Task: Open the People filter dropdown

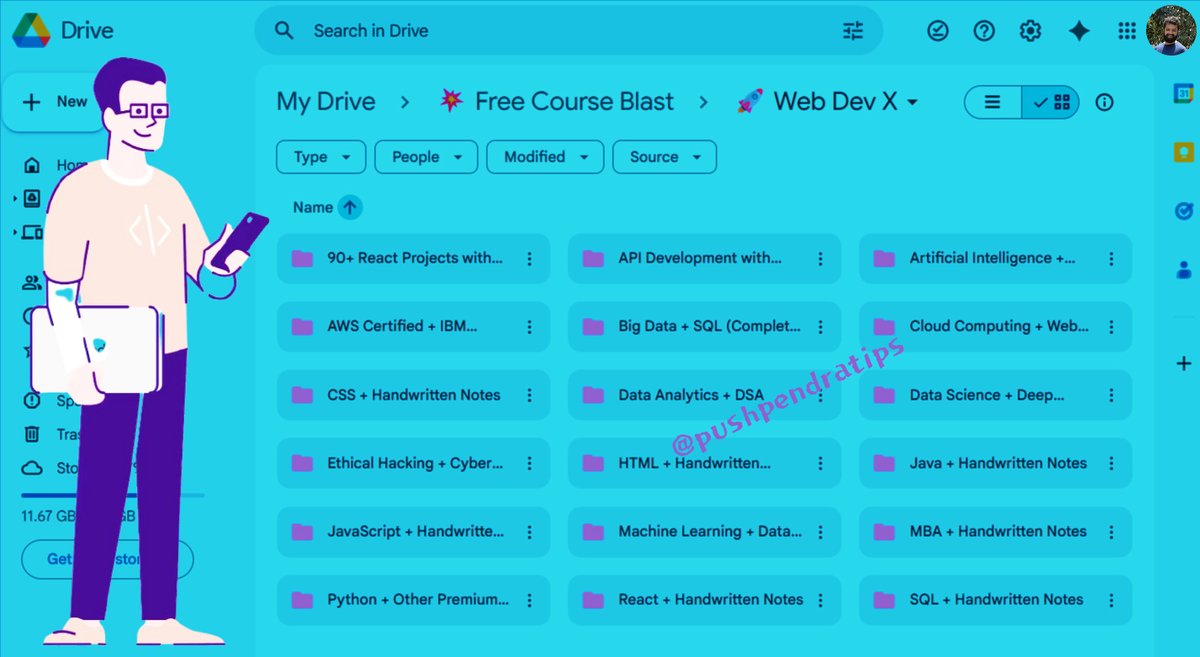Action: point(427,157)
